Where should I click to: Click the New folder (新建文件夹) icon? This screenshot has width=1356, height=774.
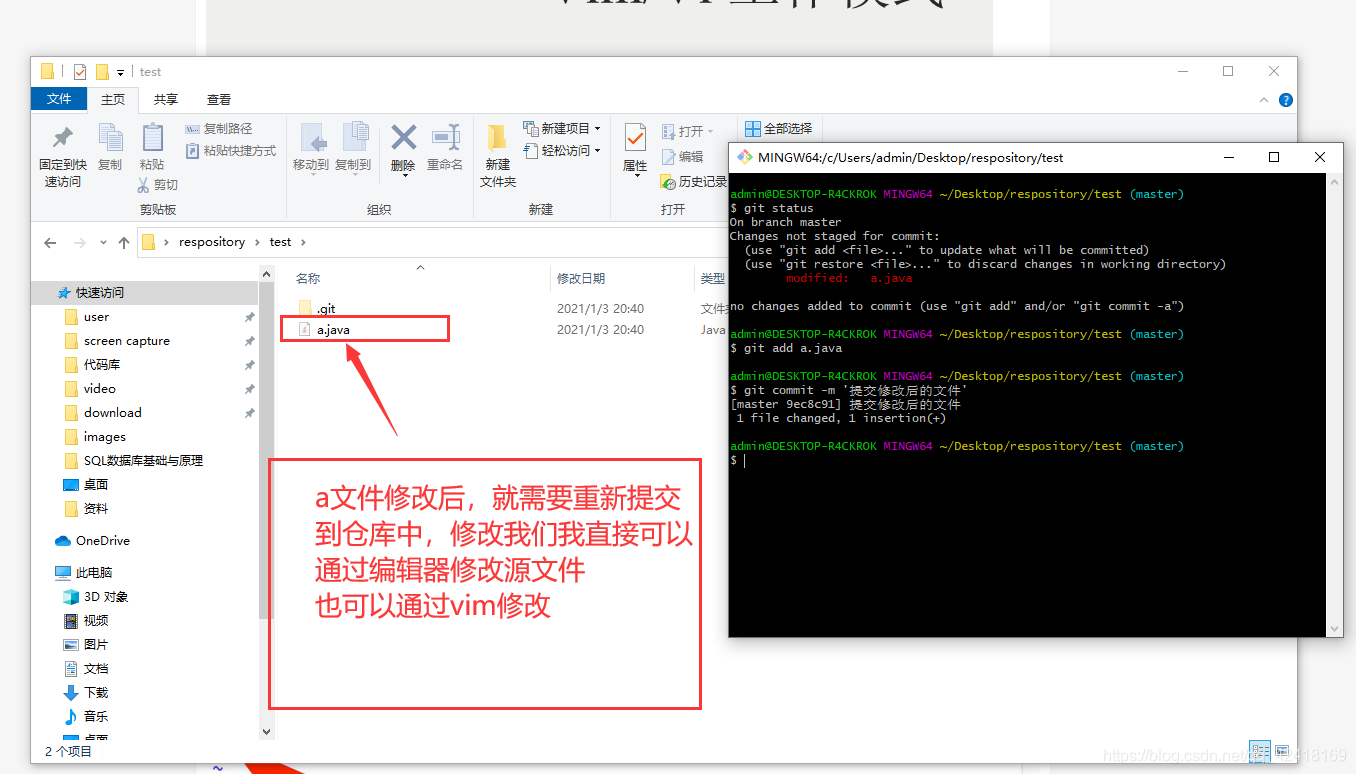point(497,138)
